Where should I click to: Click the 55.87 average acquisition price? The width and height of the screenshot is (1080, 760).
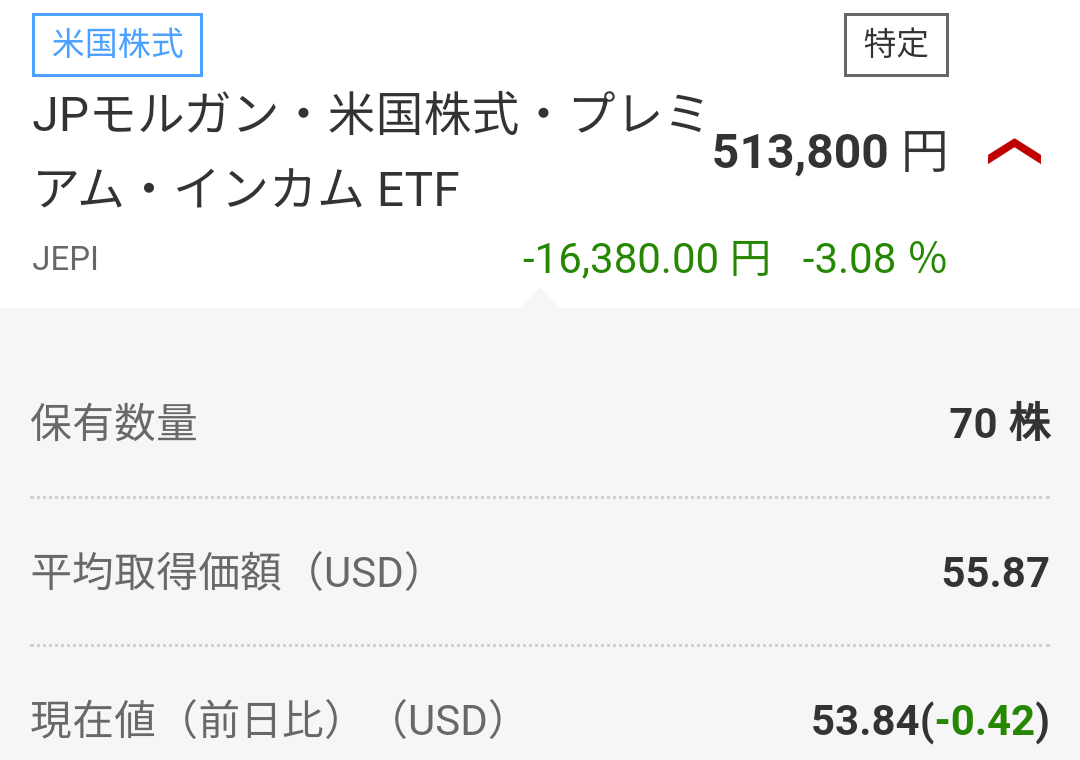pyautogui.click(x=996, y=572)
